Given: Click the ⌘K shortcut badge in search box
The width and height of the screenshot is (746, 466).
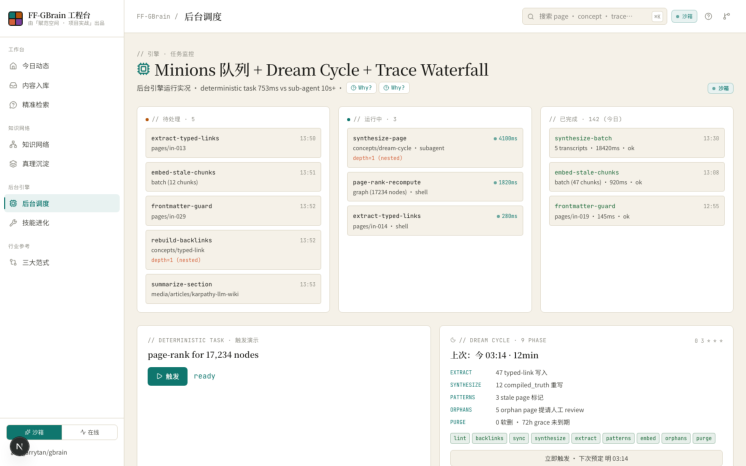Looking at the screenshot, I should click(x=657, y=17).
